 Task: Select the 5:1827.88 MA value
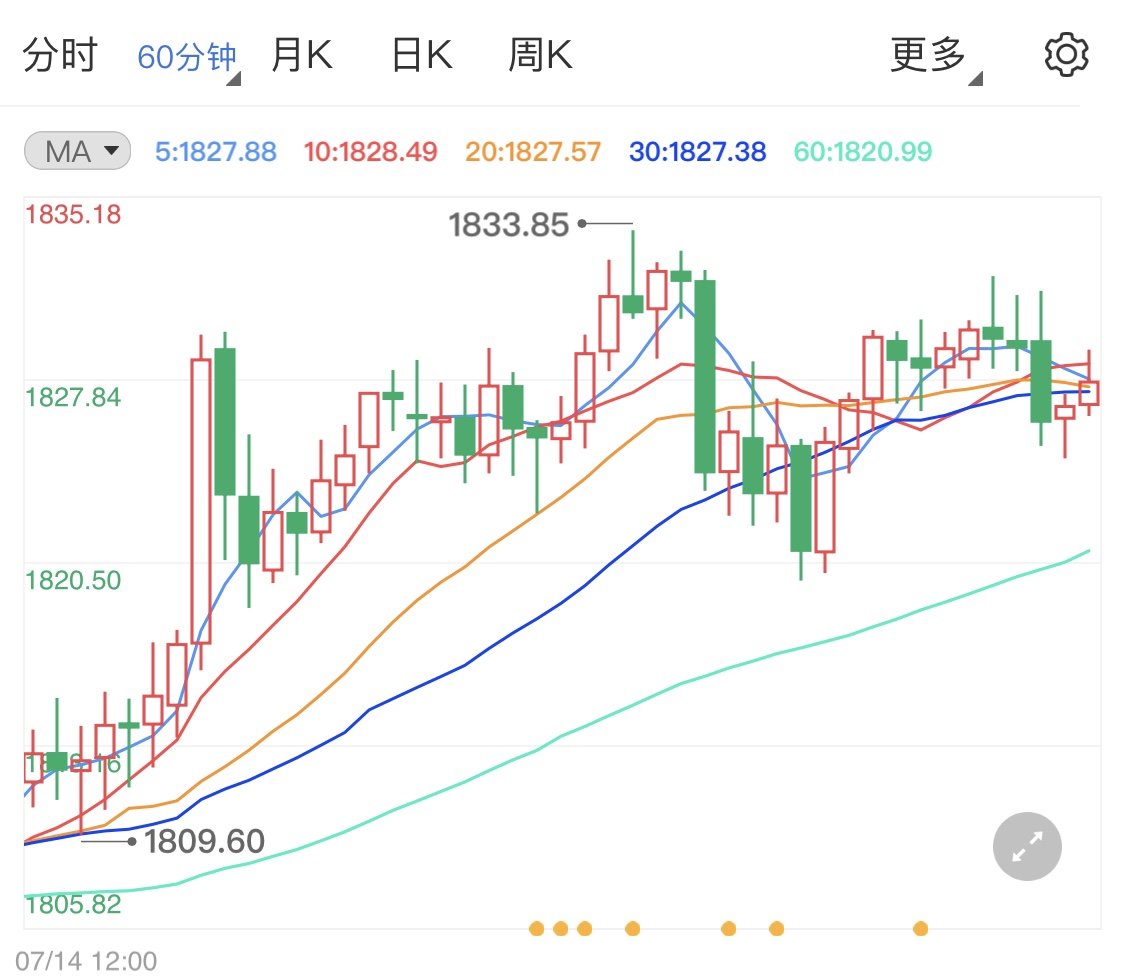point(216,151)
